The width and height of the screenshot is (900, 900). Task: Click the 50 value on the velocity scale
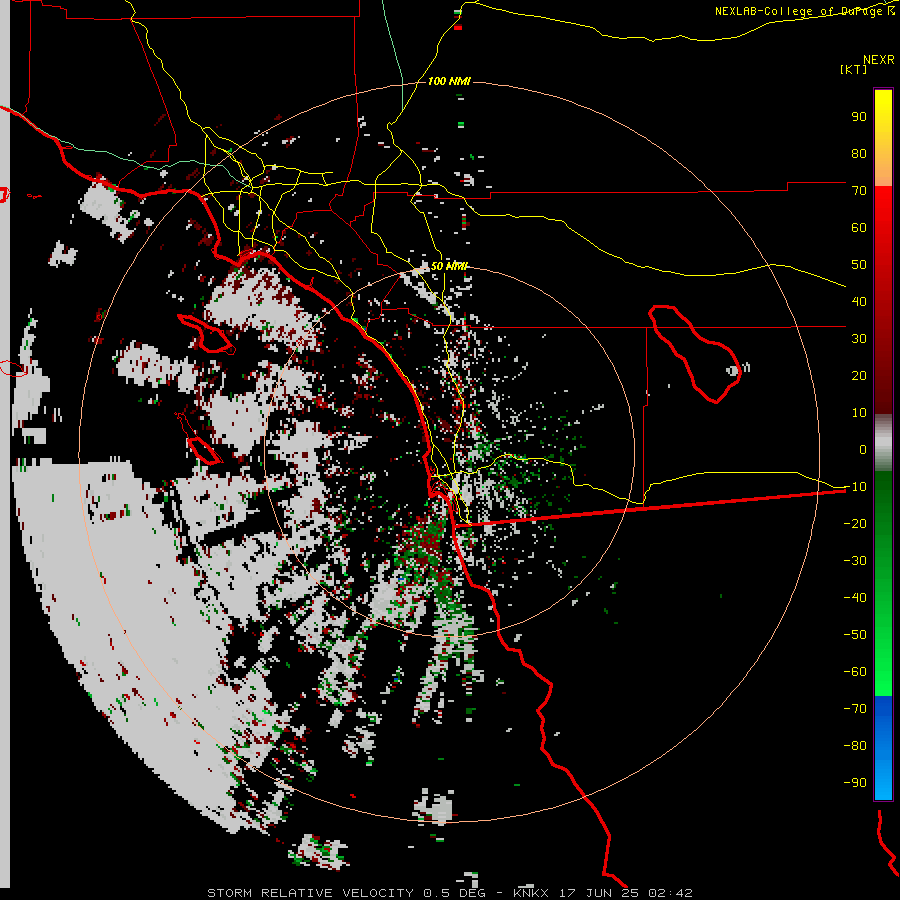(x=859, y=265)
